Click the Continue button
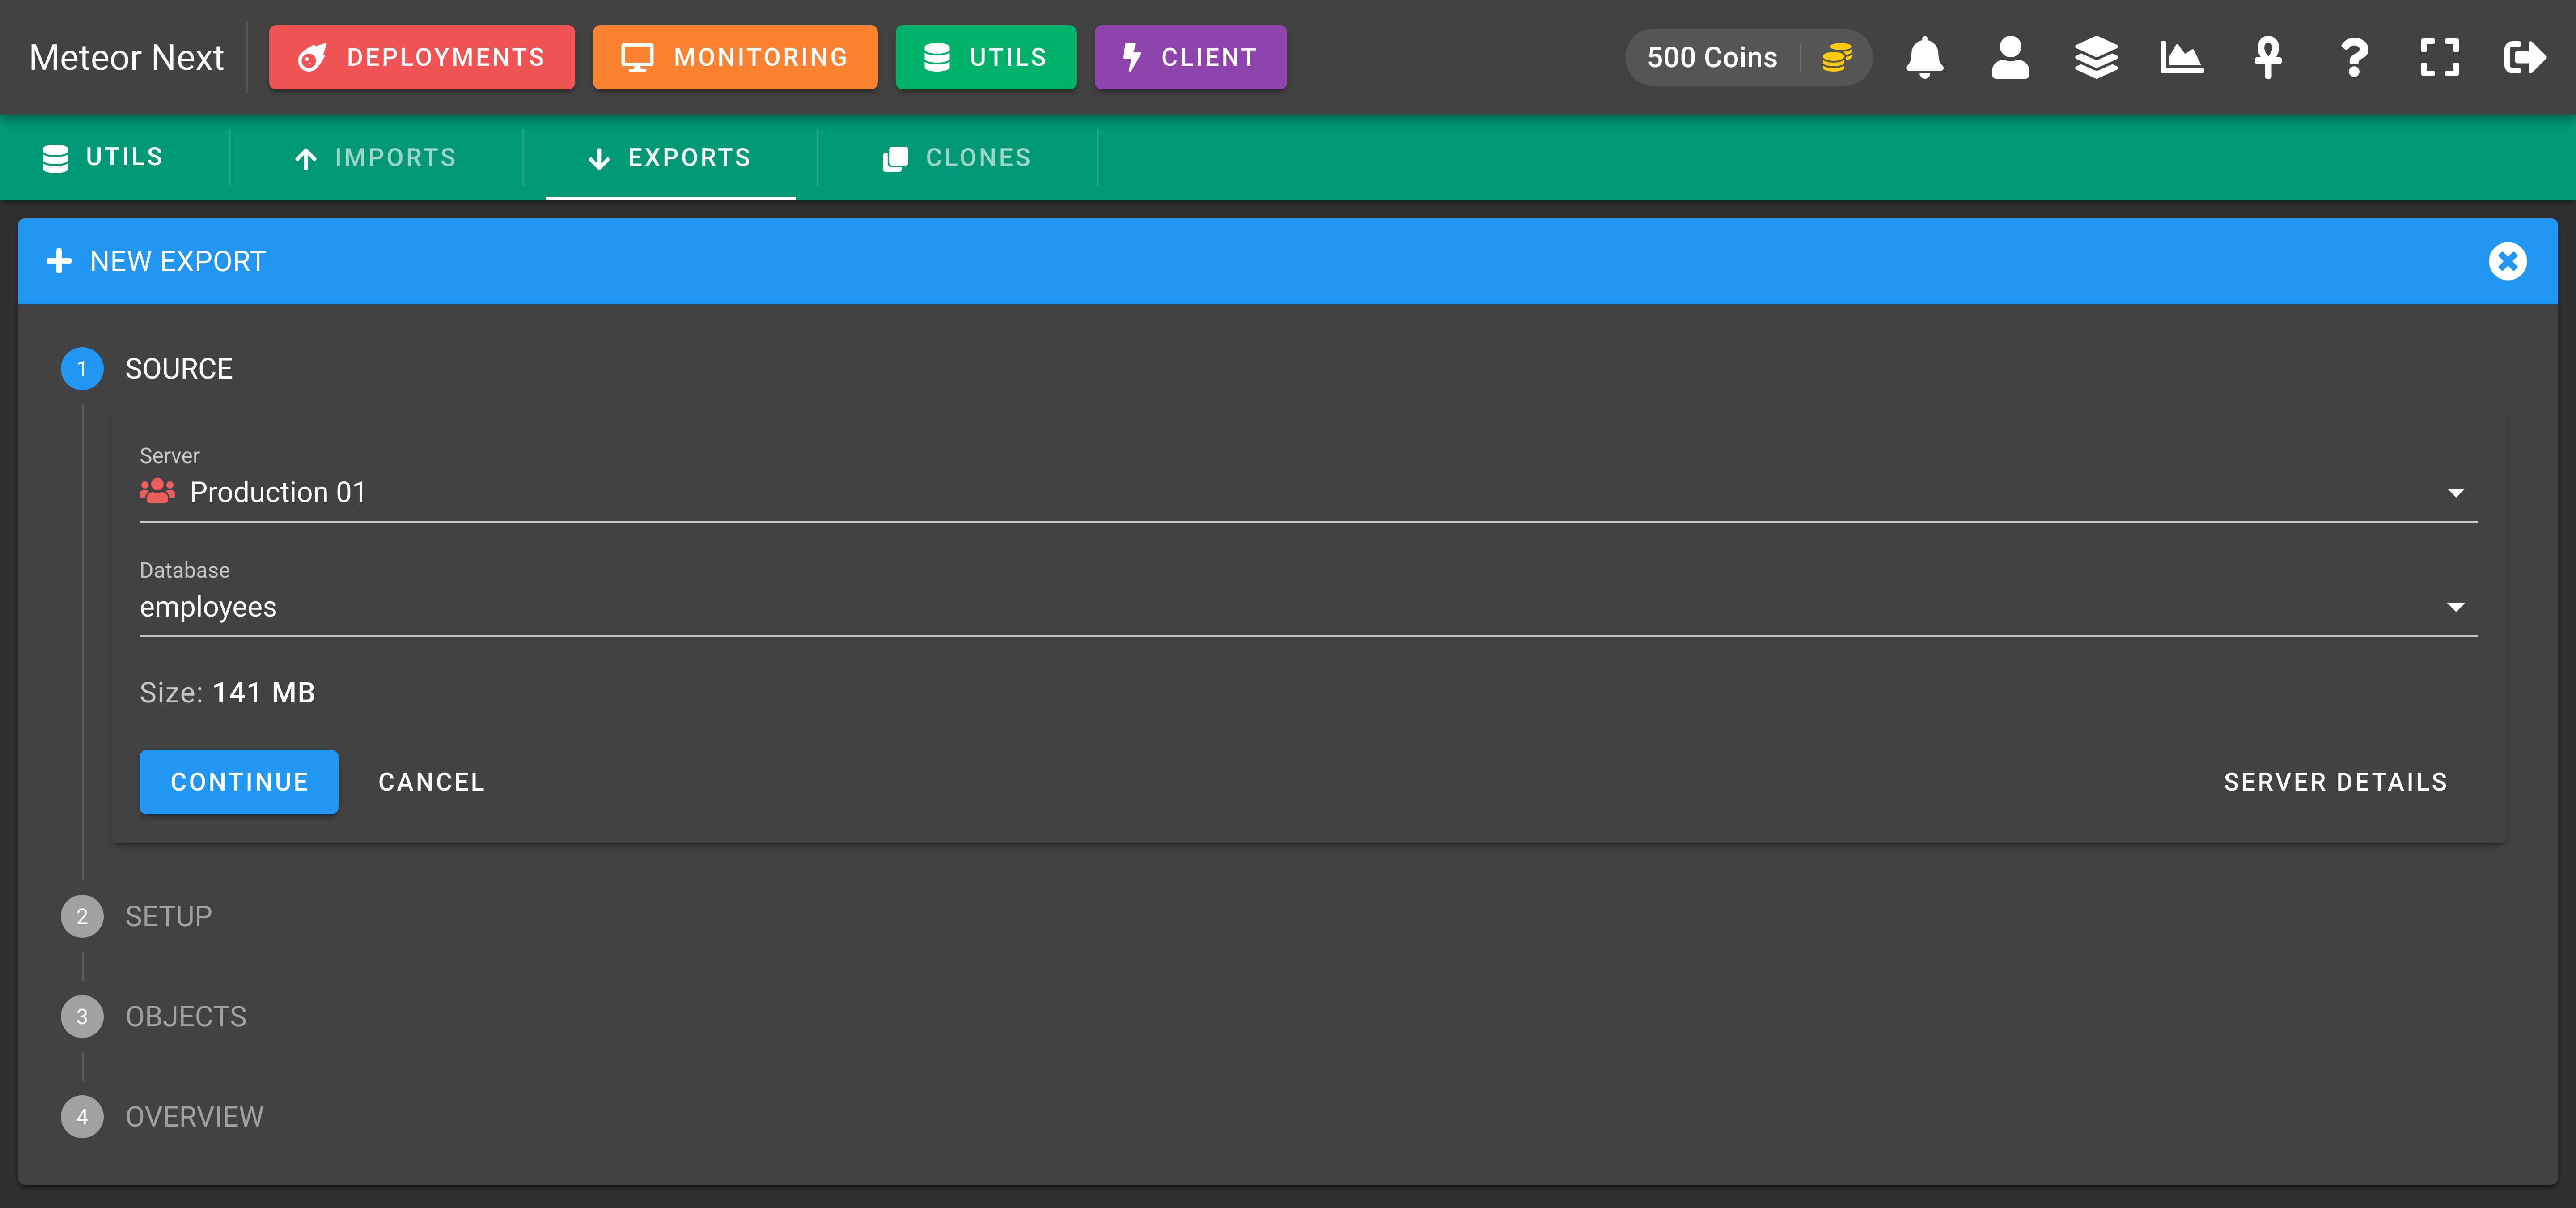 coord(239,781)
